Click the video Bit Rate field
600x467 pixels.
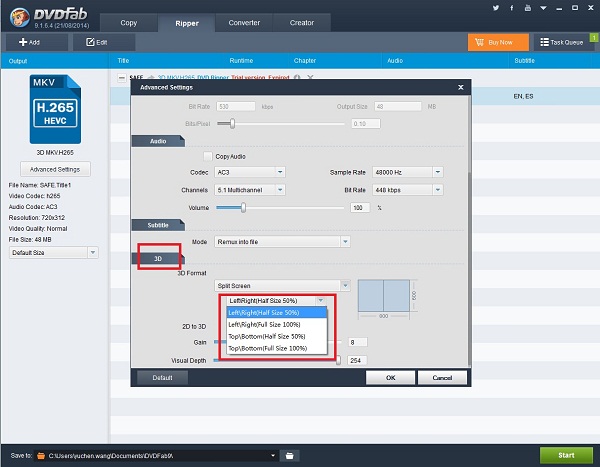point(236,106)
